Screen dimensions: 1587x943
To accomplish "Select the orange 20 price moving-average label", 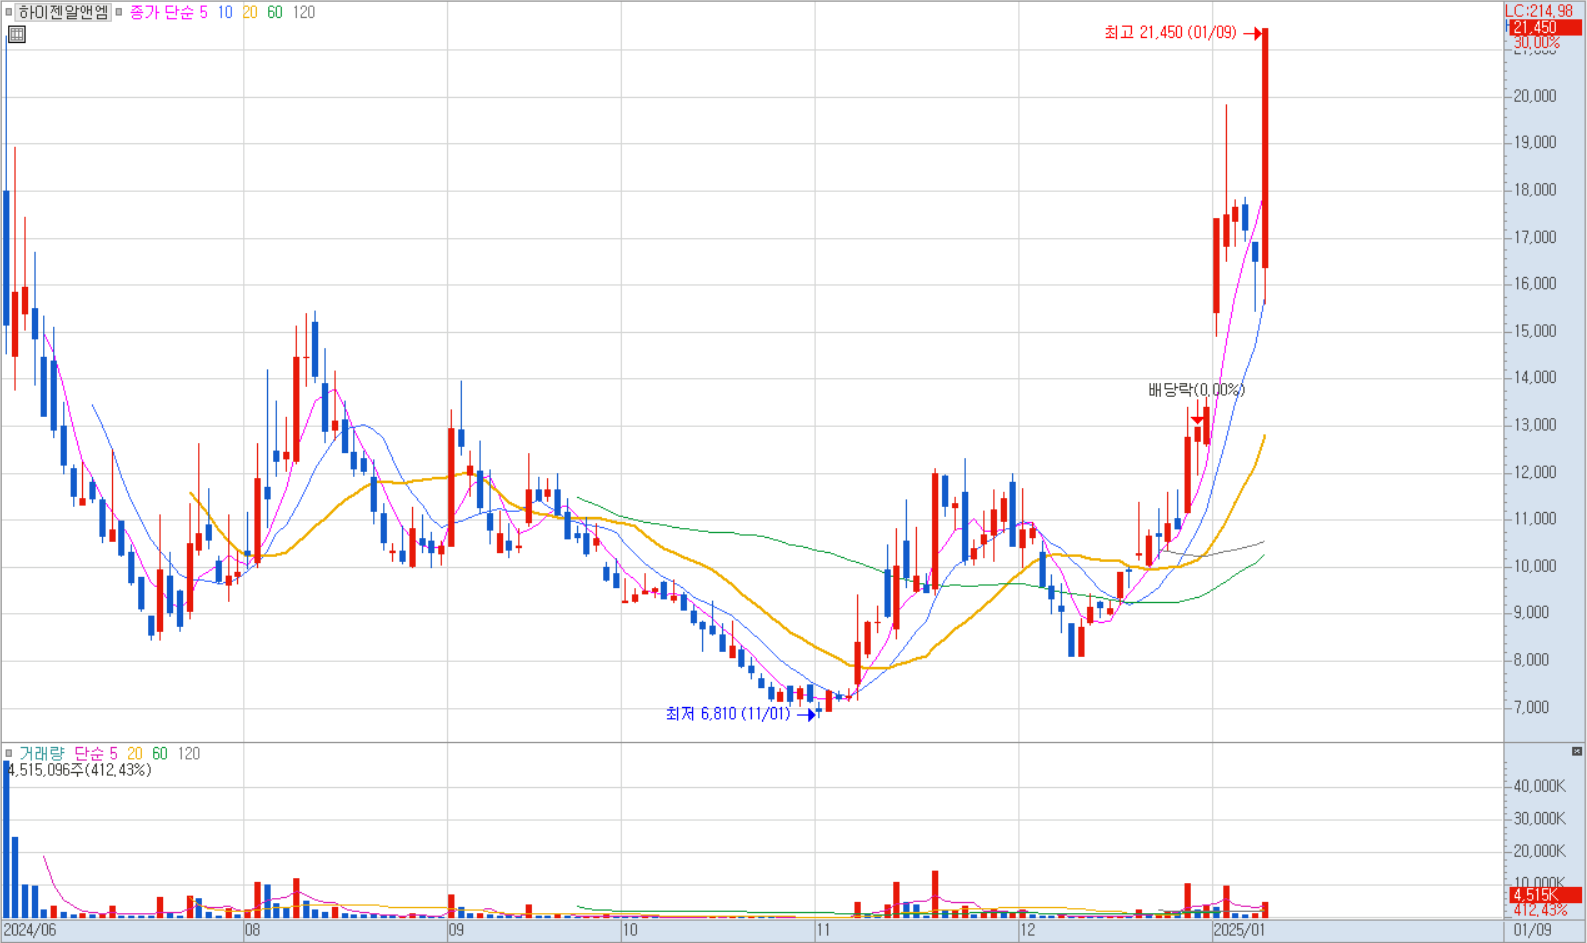I will [250, 12].
